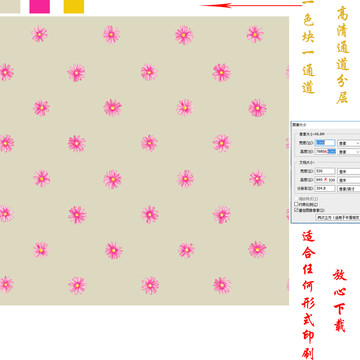Open the pixel height unit dropdown
Image resolution: width=360 pixels, height=360 pixels.
349,151
